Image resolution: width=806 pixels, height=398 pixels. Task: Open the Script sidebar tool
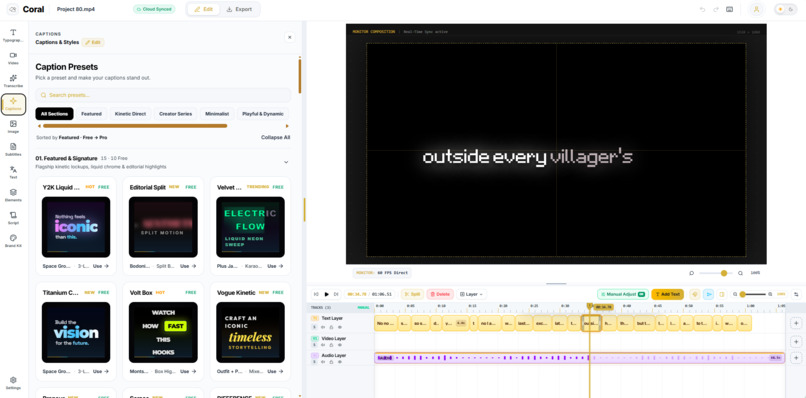click(13, 218)
